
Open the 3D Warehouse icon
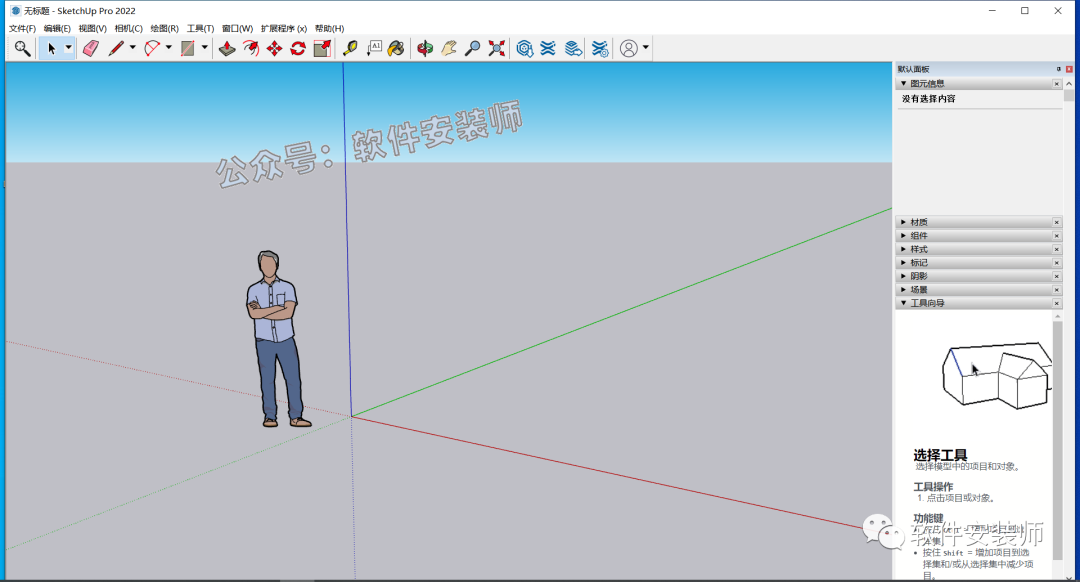pos(525,48)
